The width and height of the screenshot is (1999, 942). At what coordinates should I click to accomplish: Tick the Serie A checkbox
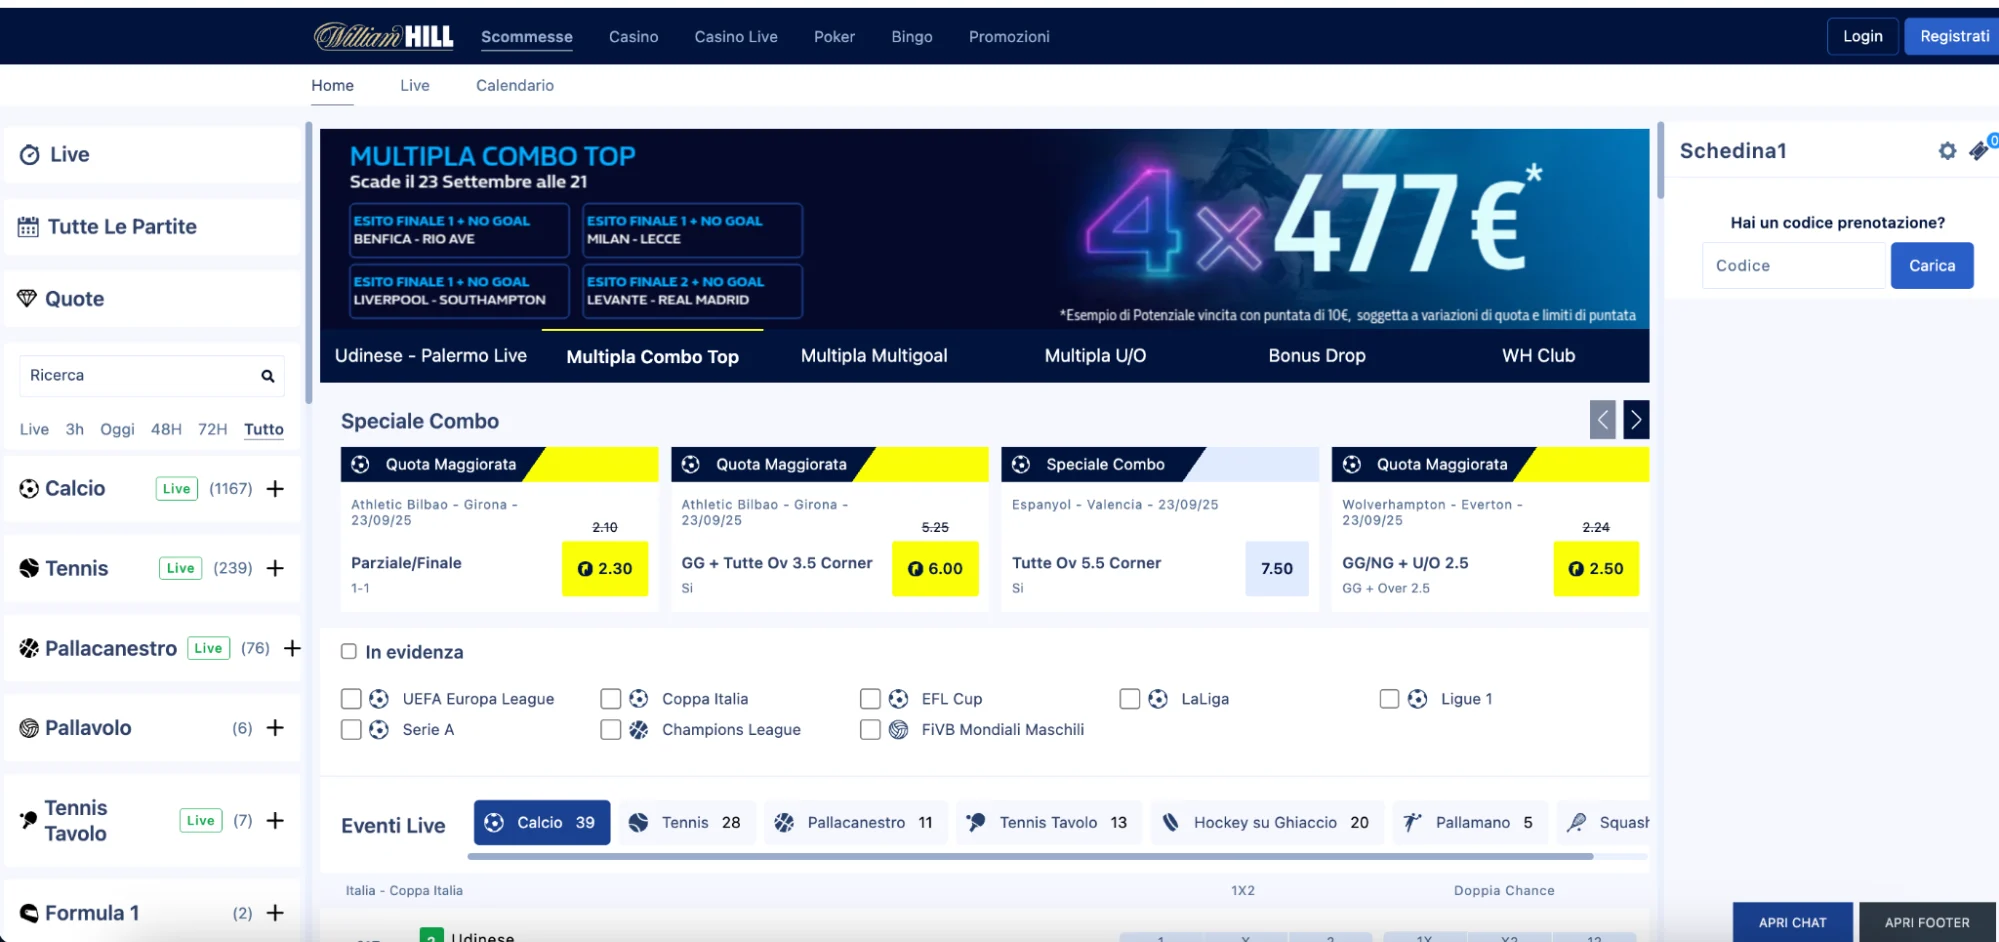[x=351, y=730]
